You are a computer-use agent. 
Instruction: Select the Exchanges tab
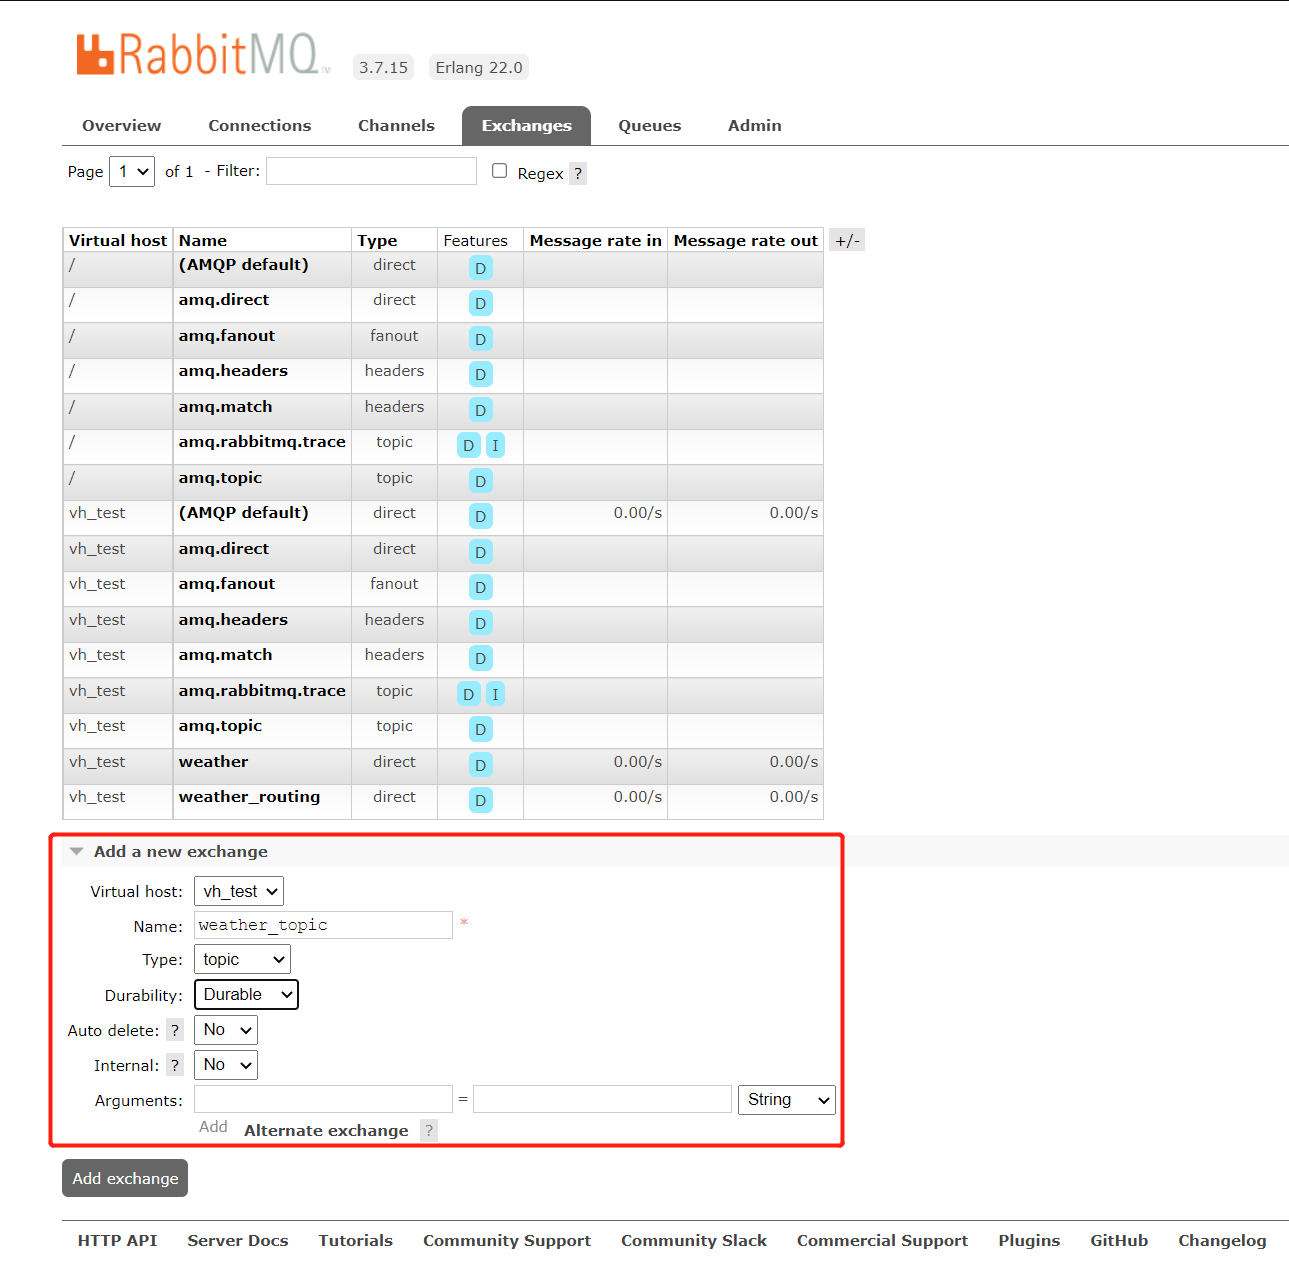click(526, 125)
